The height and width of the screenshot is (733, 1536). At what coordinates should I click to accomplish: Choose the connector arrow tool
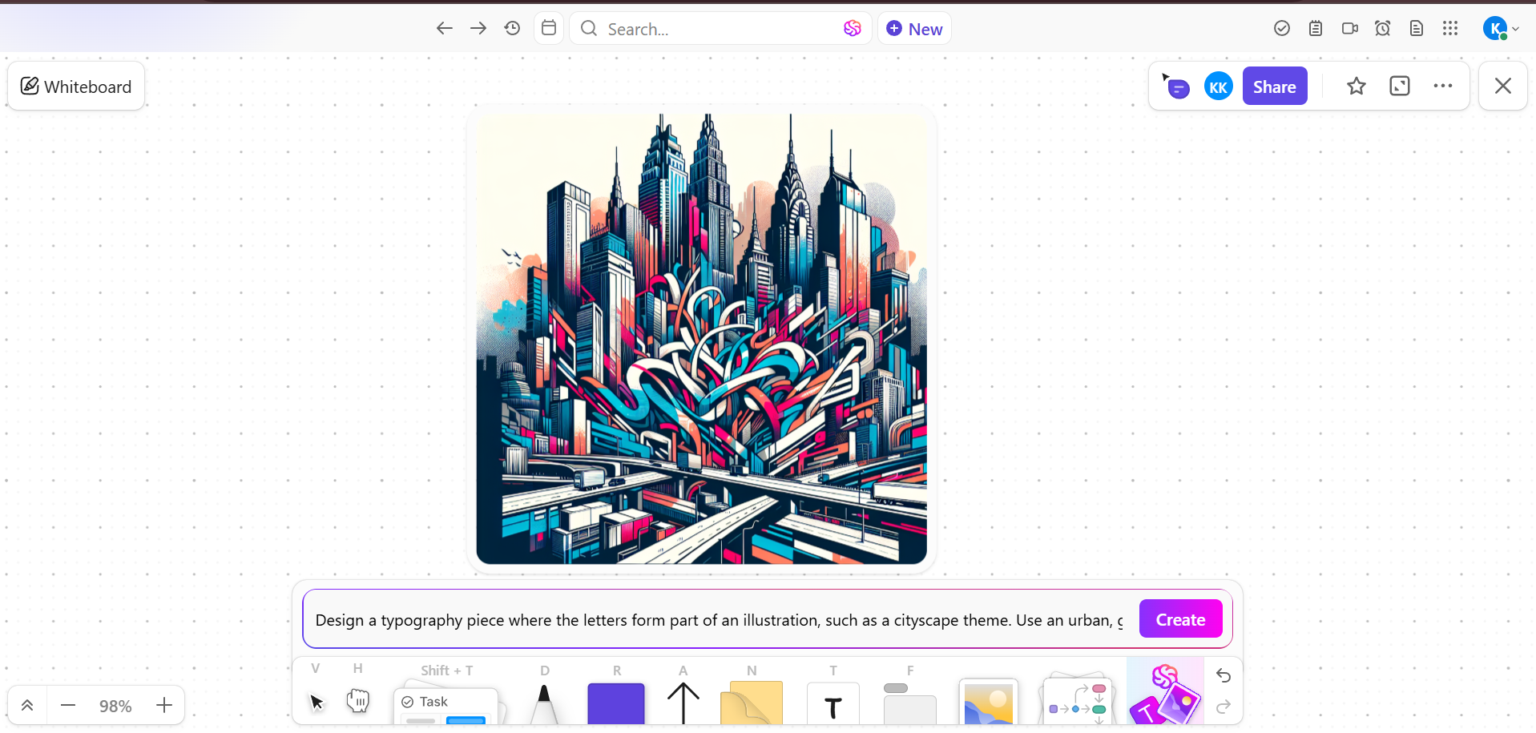[x=683, y=700]
